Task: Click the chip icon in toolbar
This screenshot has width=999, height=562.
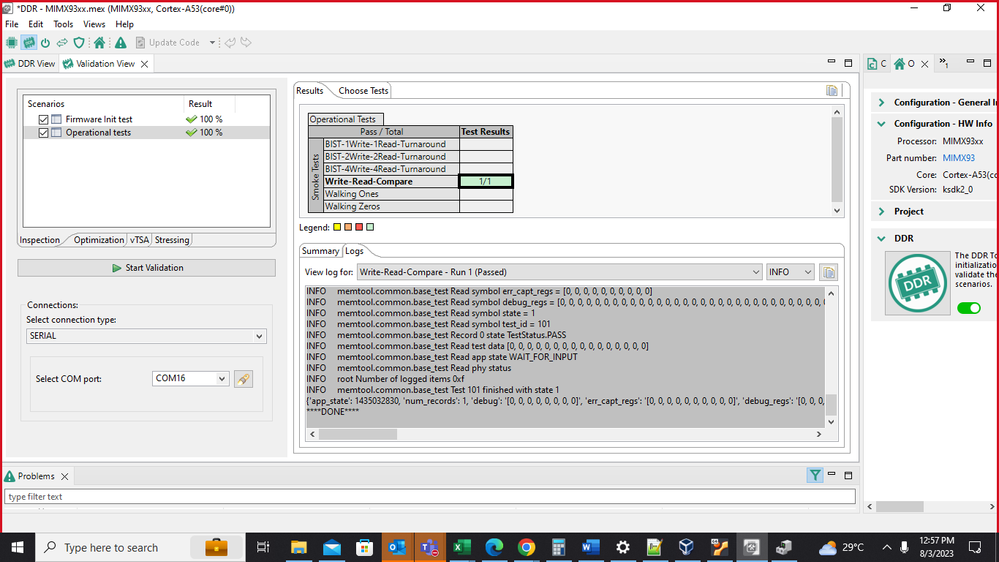Action: tap(11, 43)
